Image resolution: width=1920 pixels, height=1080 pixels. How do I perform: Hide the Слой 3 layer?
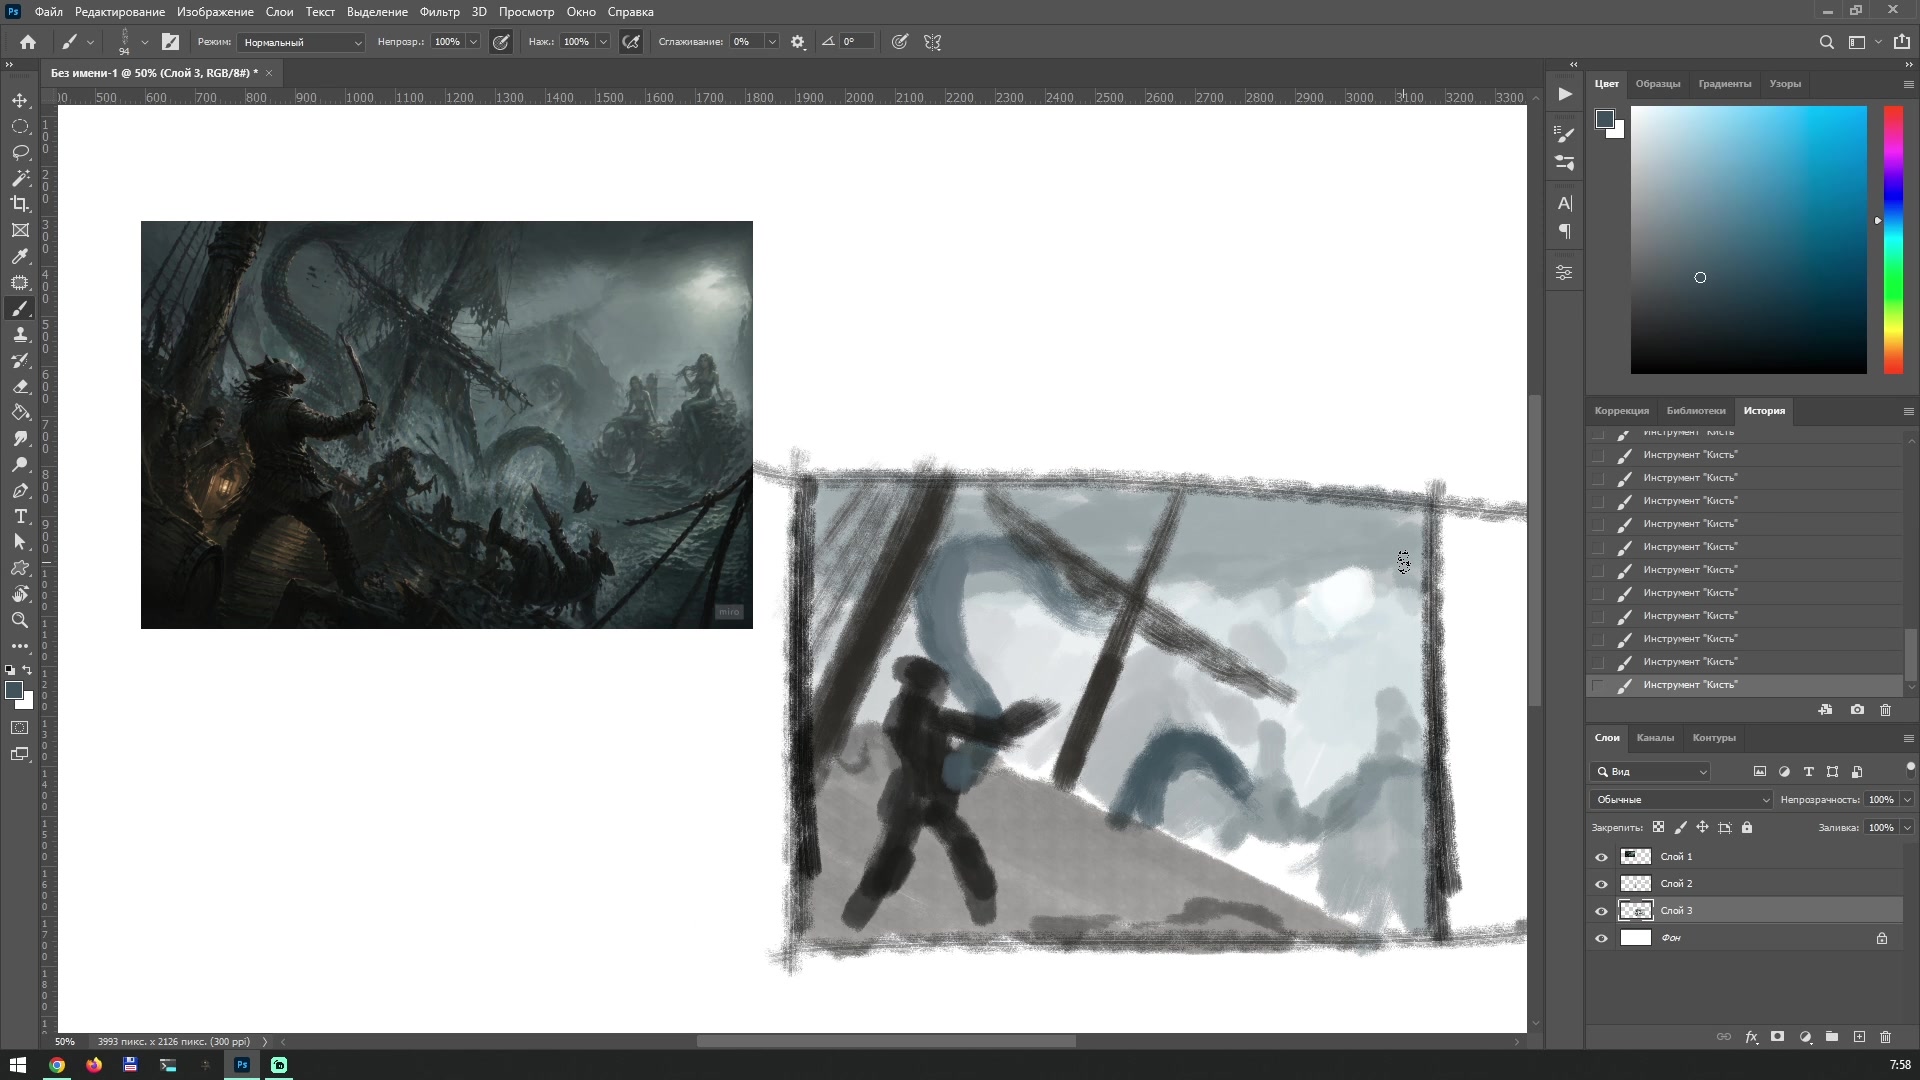click(1603, 910)
